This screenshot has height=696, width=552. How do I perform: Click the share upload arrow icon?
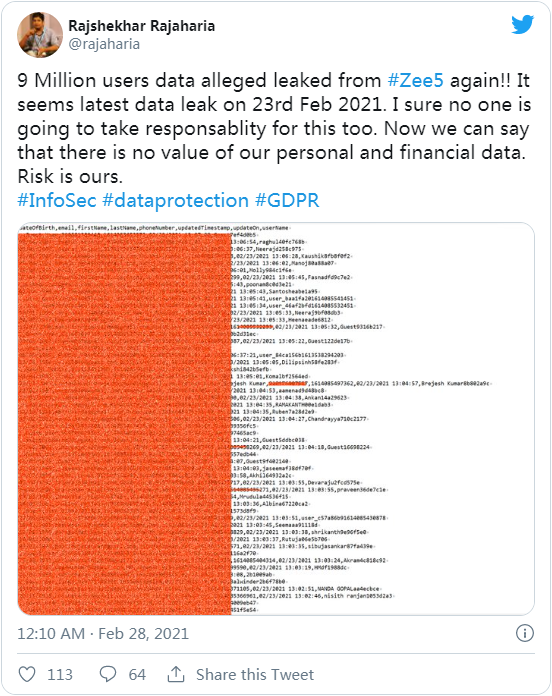[176, 674]
